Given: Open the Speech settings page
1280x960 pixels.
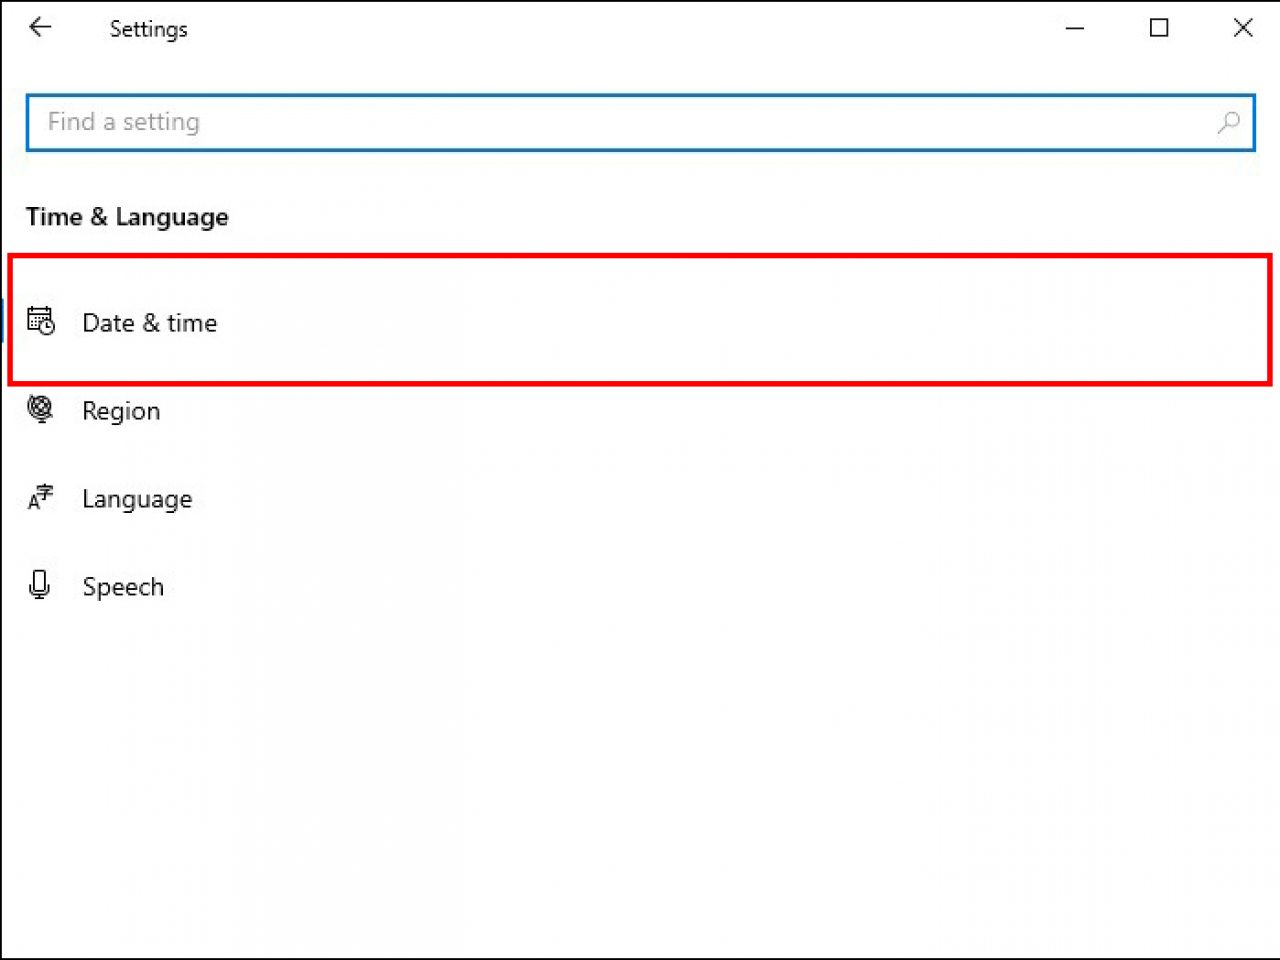Looking at the screenshot, I should (123, 586).
